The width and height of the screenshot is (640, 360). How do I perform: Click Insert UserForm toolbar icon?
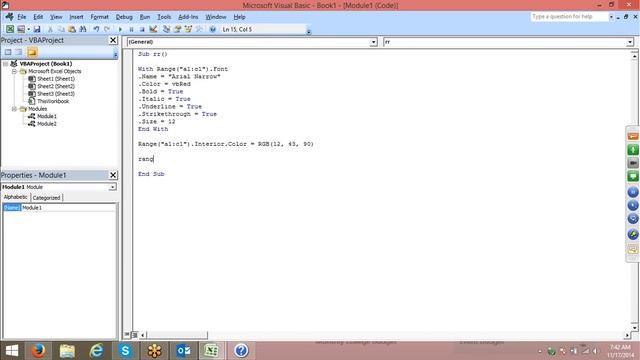click(21, 29)
